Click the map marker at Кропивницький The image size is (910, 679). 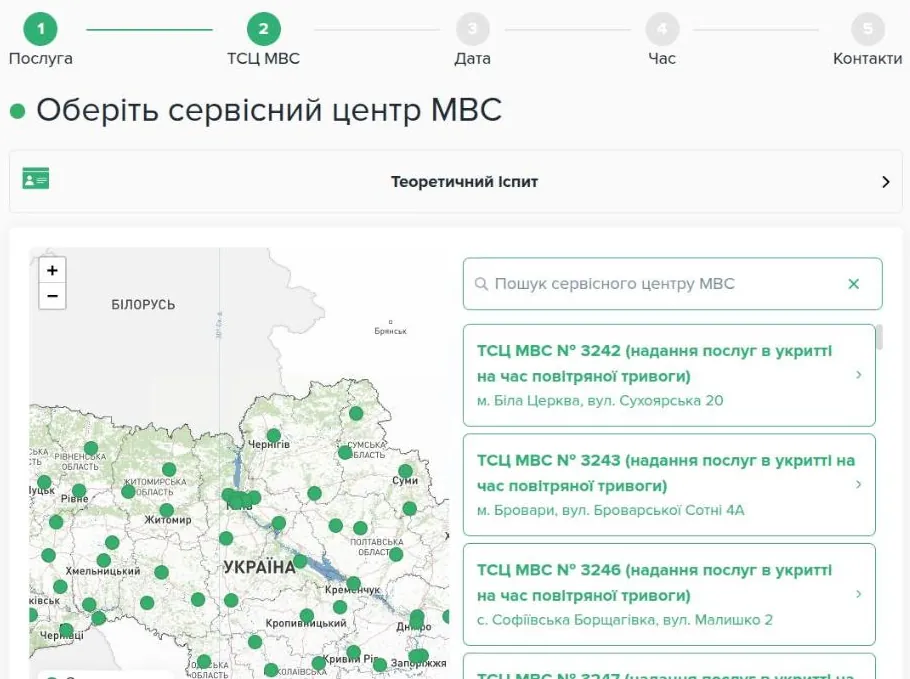pyautogui.click(x=307, y=616)
